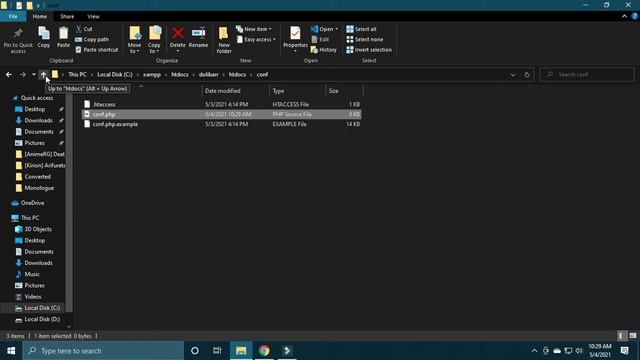Screen dimensions: 640x360
Task: Open Quick access in navigation pane
Action: point(36,98)
